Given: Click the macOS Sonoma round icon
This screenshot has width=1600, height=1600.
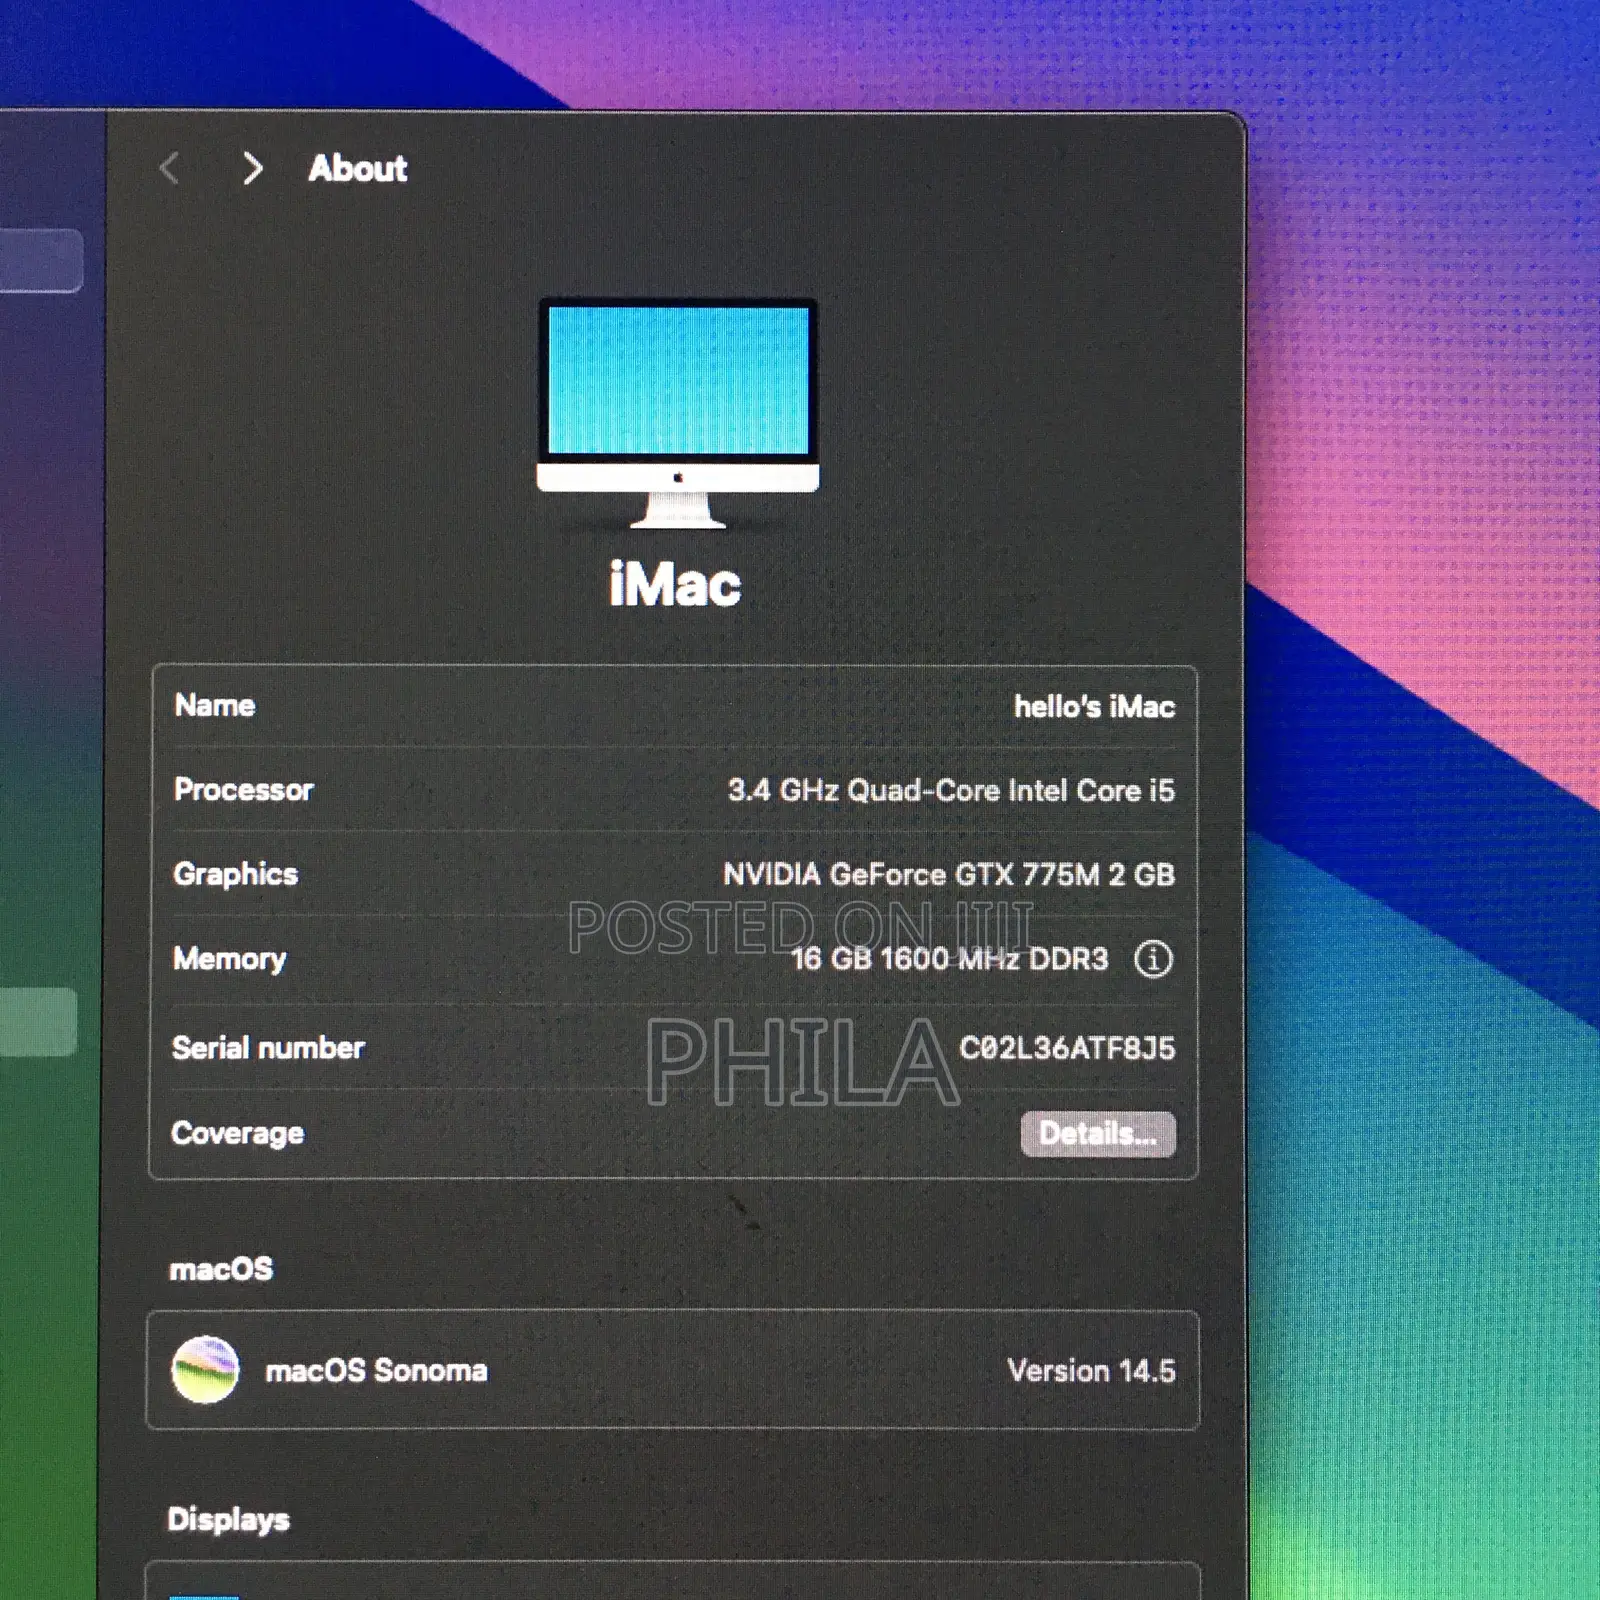Looking at the screenshot, I should (x=205, y=1369).
